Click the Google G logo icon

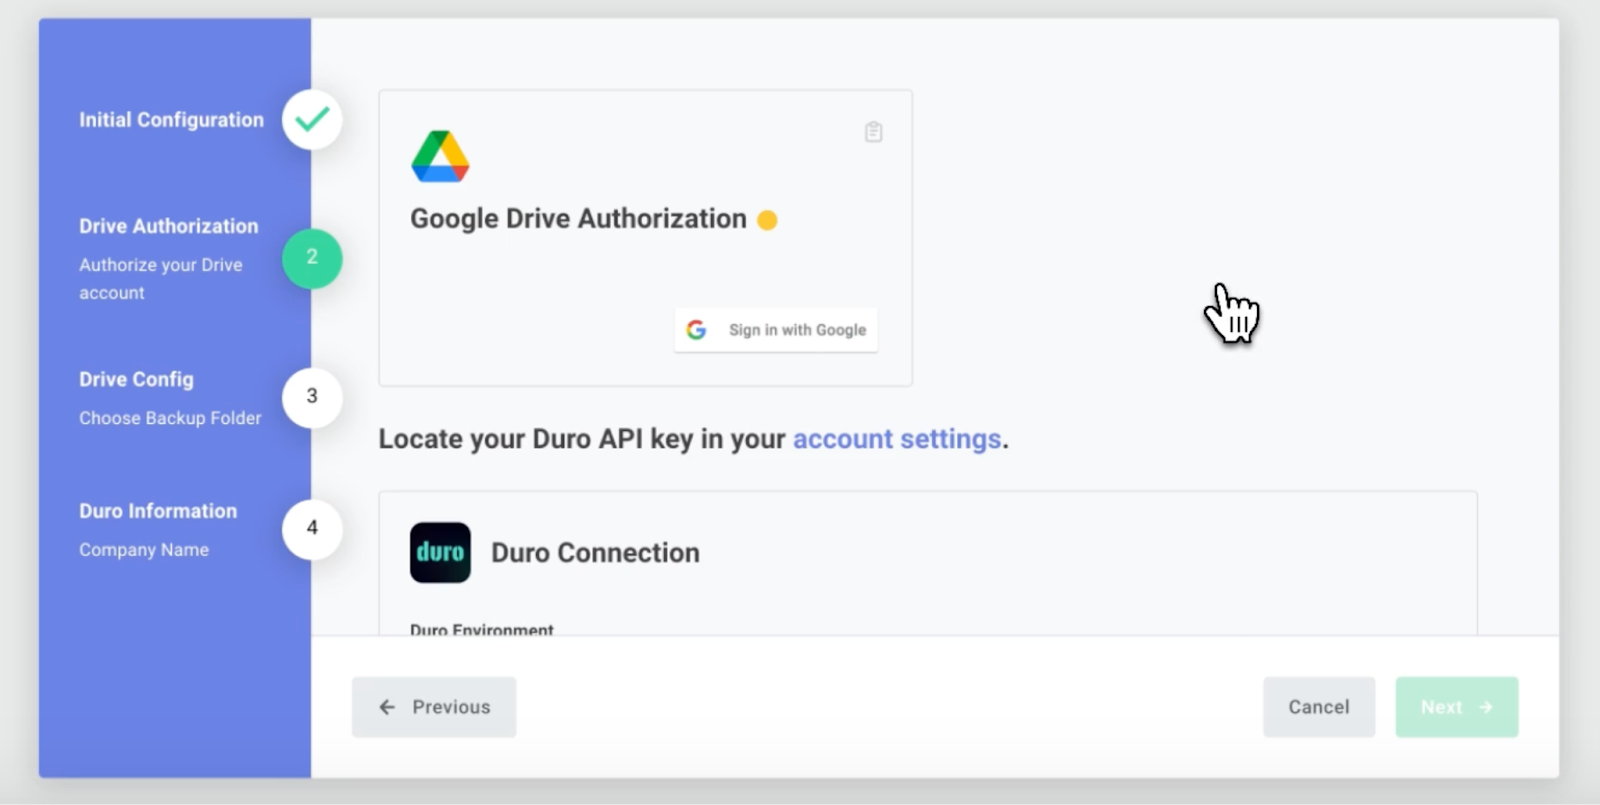click(x=697, y=330)
